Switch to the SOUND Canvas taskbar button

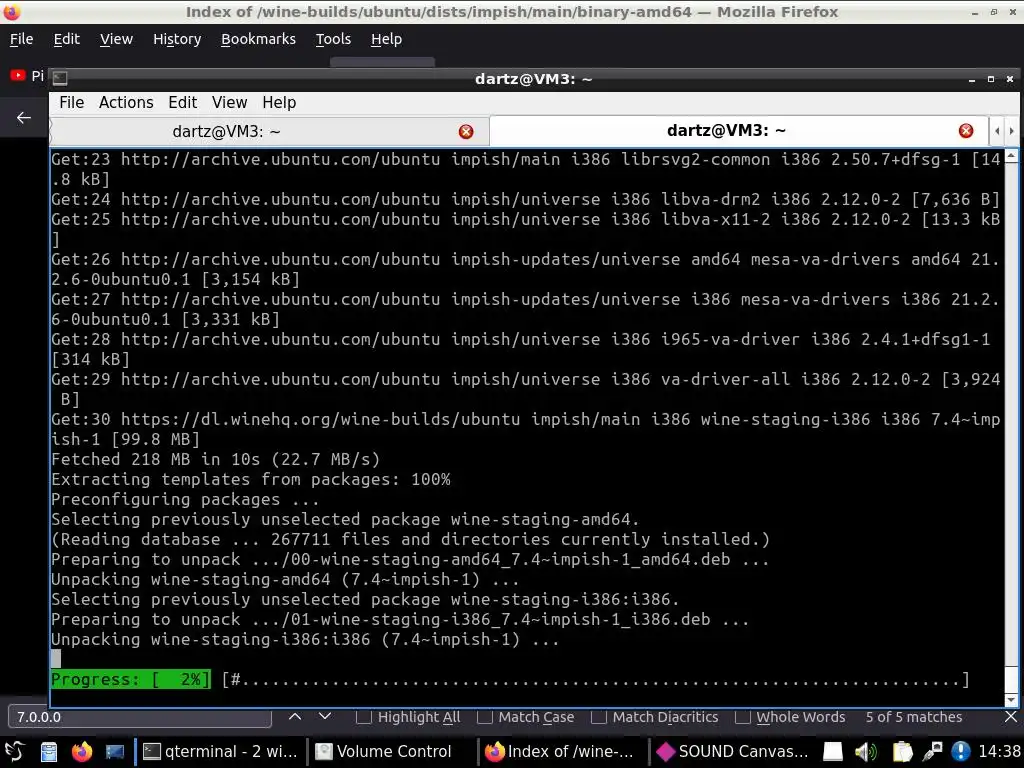(734, 752)
